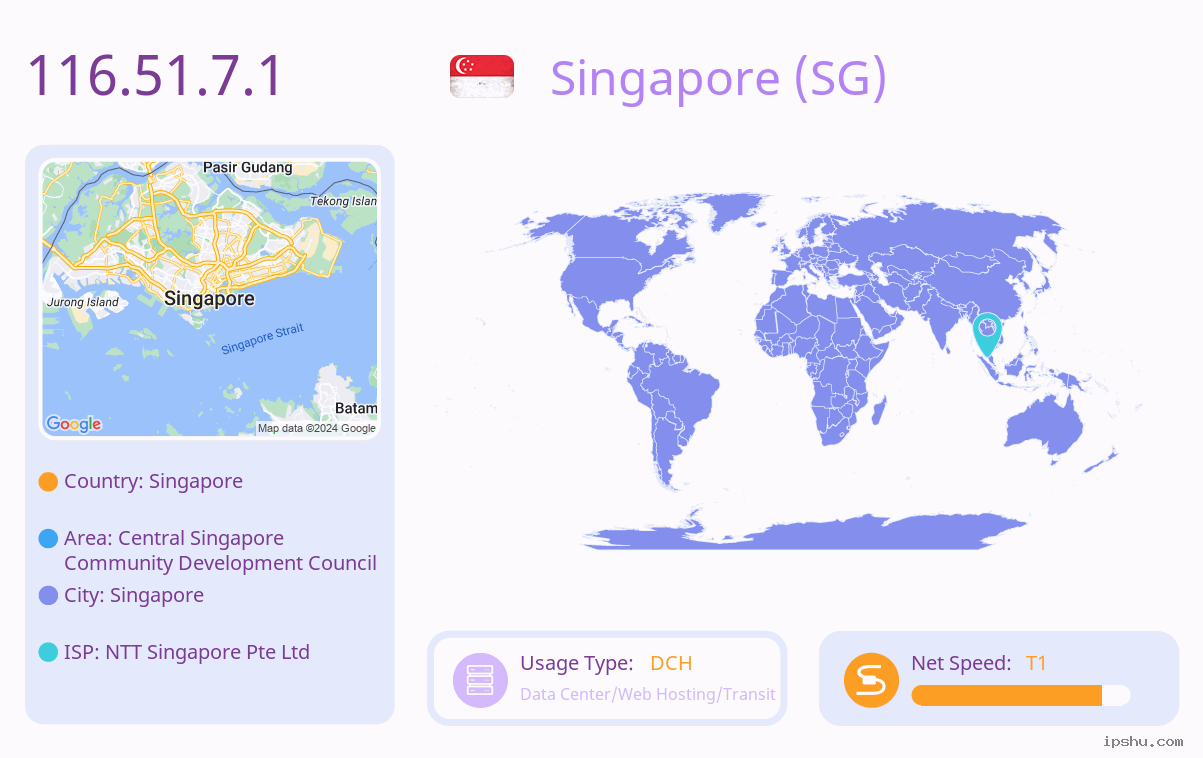This screenshot has height=758, width=1203.
Task: Click the Singapore label on the map
Action: pos(209,299)
